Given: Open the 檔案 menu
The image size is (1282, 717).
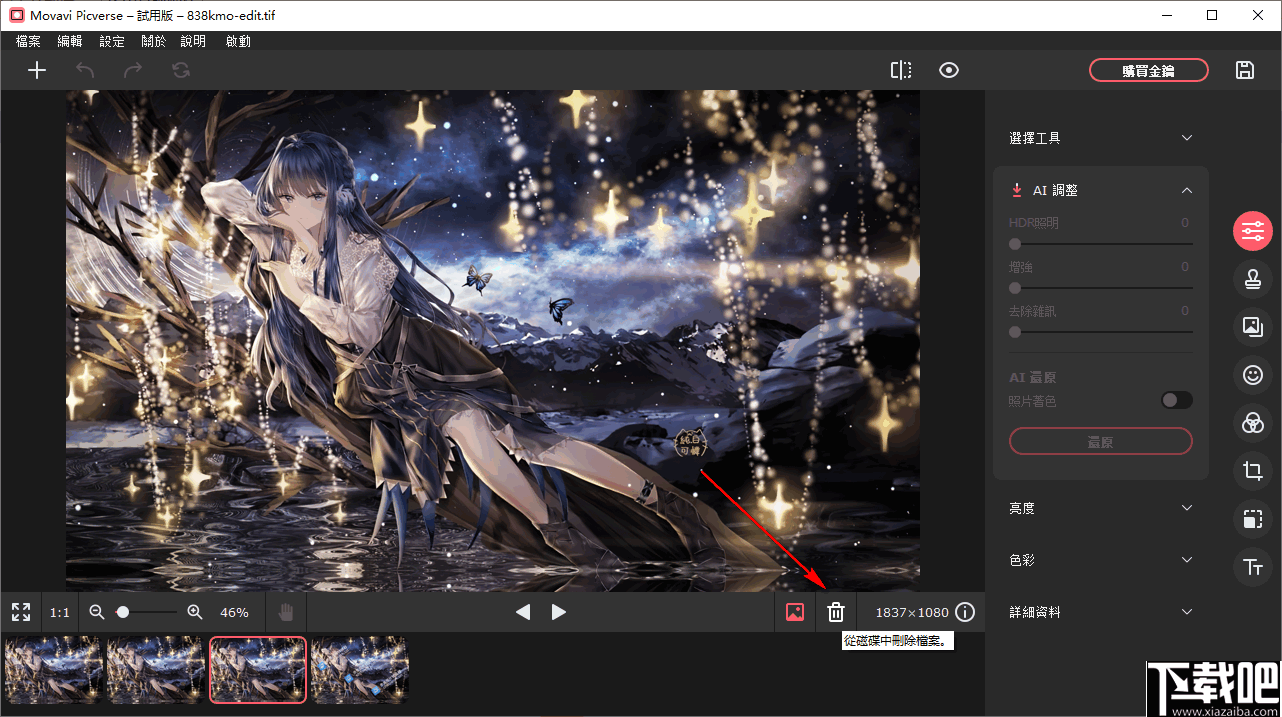Looking at the screenshot, I should pos(29,41).
